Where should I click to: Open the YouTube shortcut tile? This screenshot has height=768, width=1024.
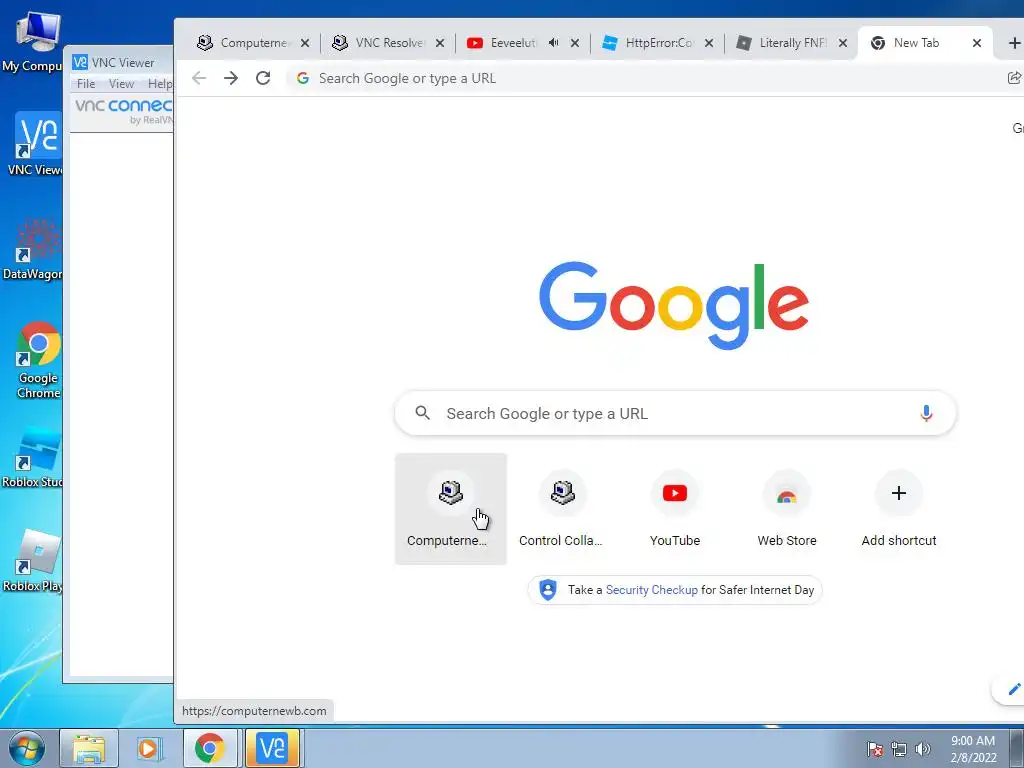coord(675,509)
